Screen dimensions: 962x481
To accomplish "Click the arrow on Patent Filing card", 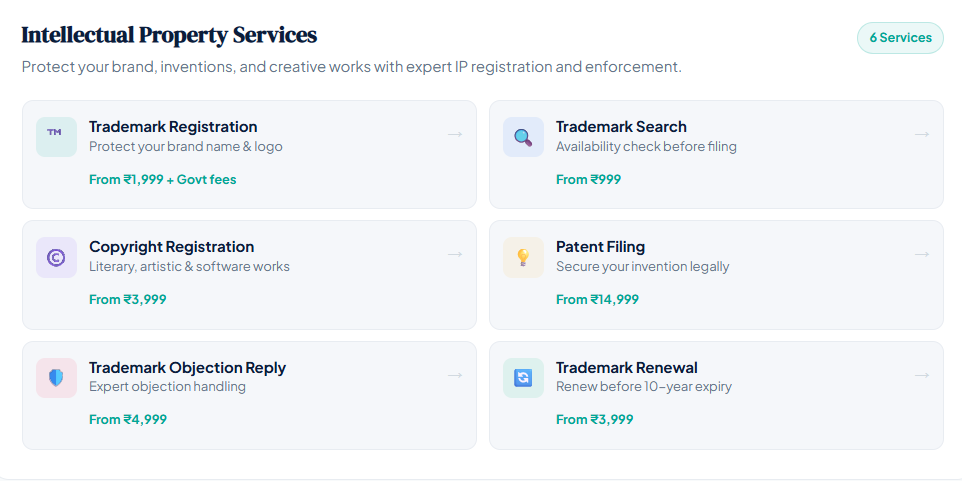I will coord(922,254).
